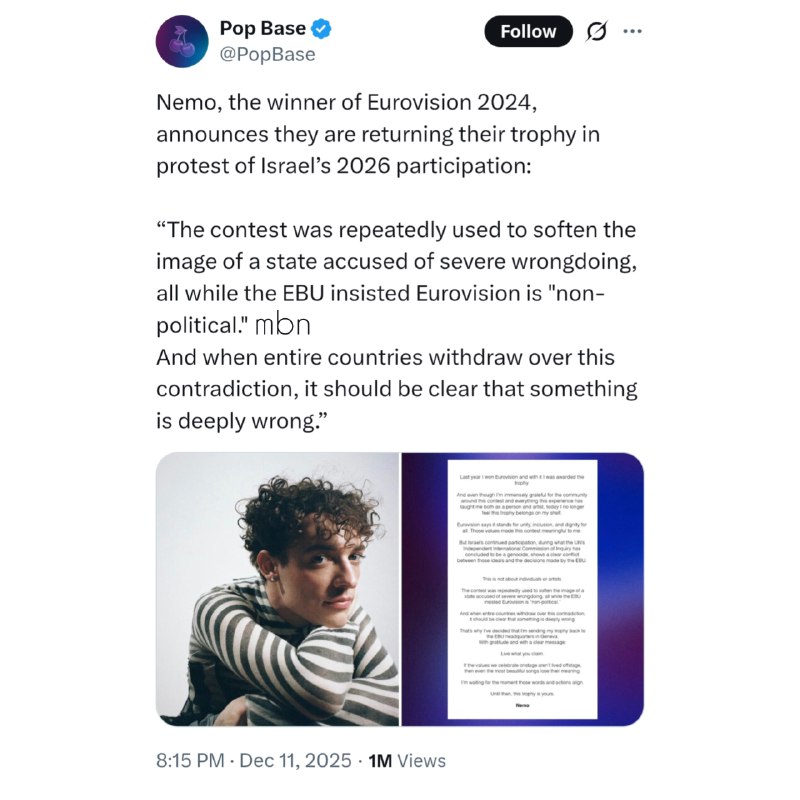Click the blue verified badge
The image size is (800, 800).
(321, 29)
